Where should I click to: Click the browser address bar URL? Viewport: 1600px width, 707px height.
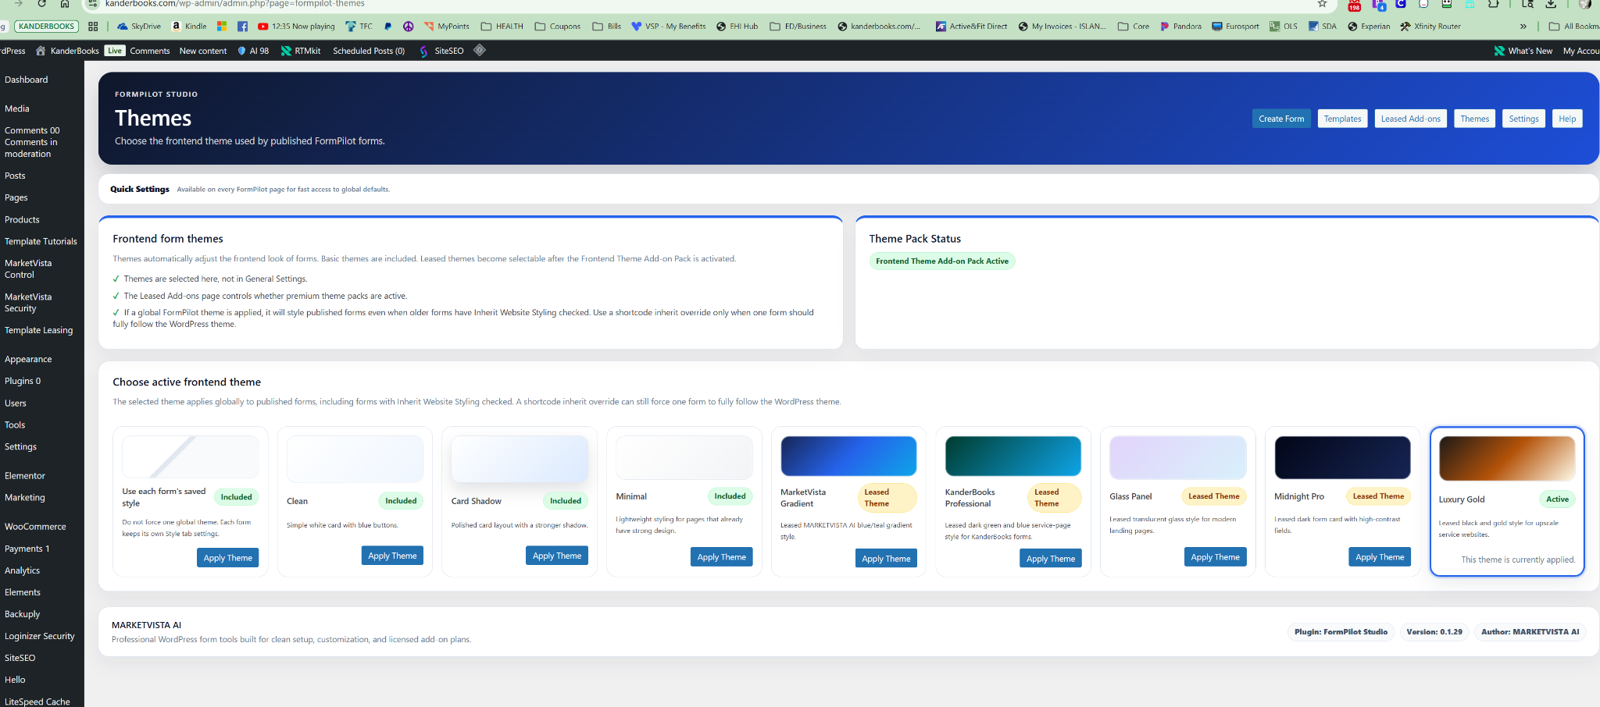coord(234,4)
